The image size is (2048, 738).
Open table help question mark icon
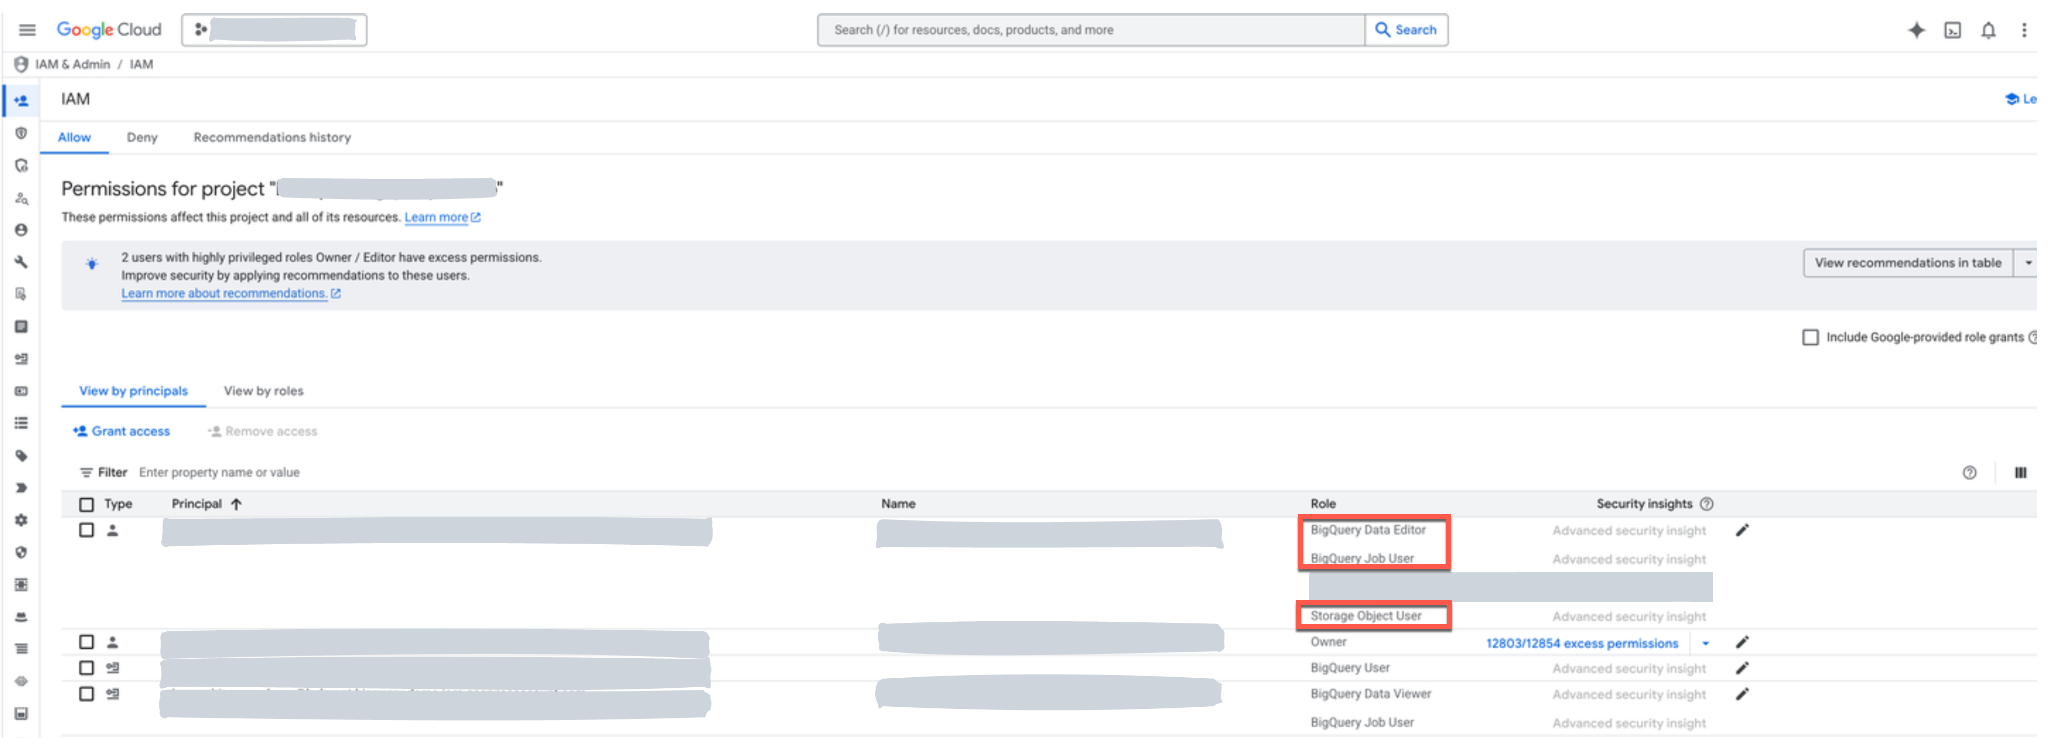click(x=1969, y=473)
